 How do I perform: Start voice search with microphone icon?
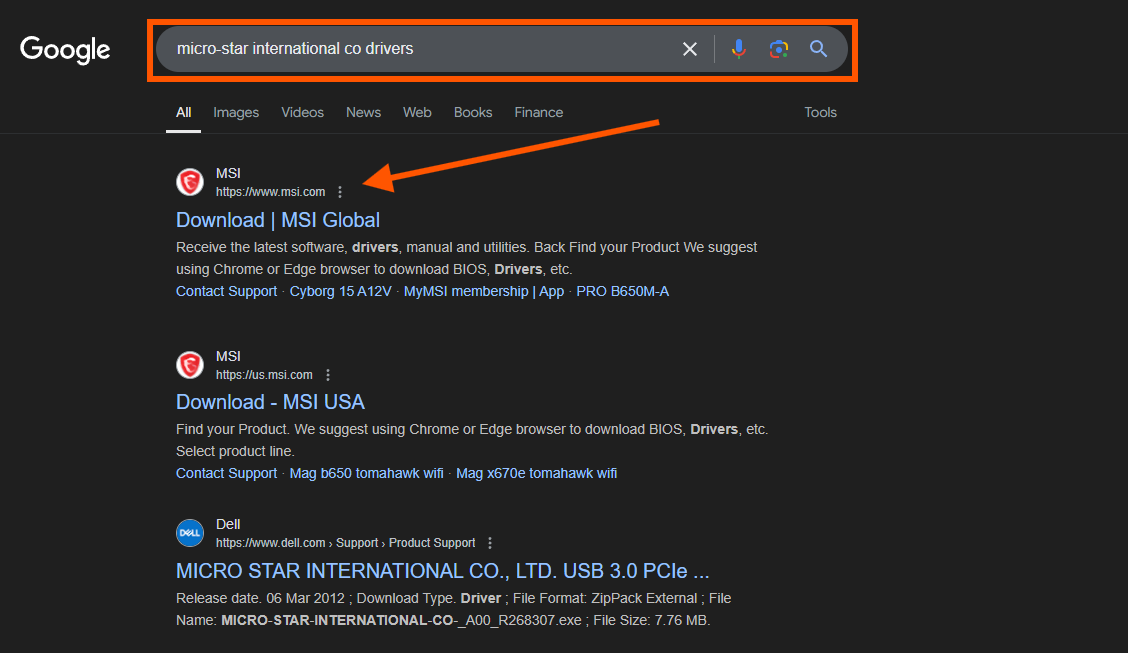[x=738, y=49]
